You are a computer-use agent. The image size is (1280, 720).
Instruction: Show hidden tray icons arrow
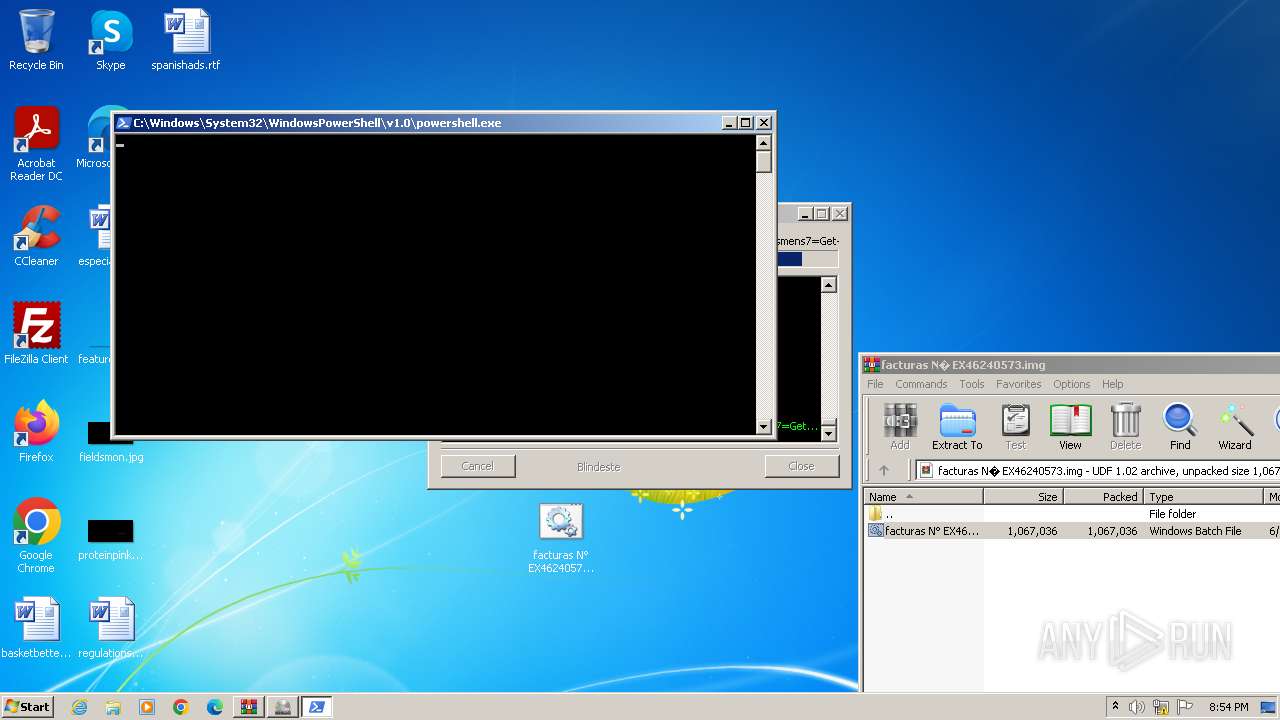(1115, 707)
